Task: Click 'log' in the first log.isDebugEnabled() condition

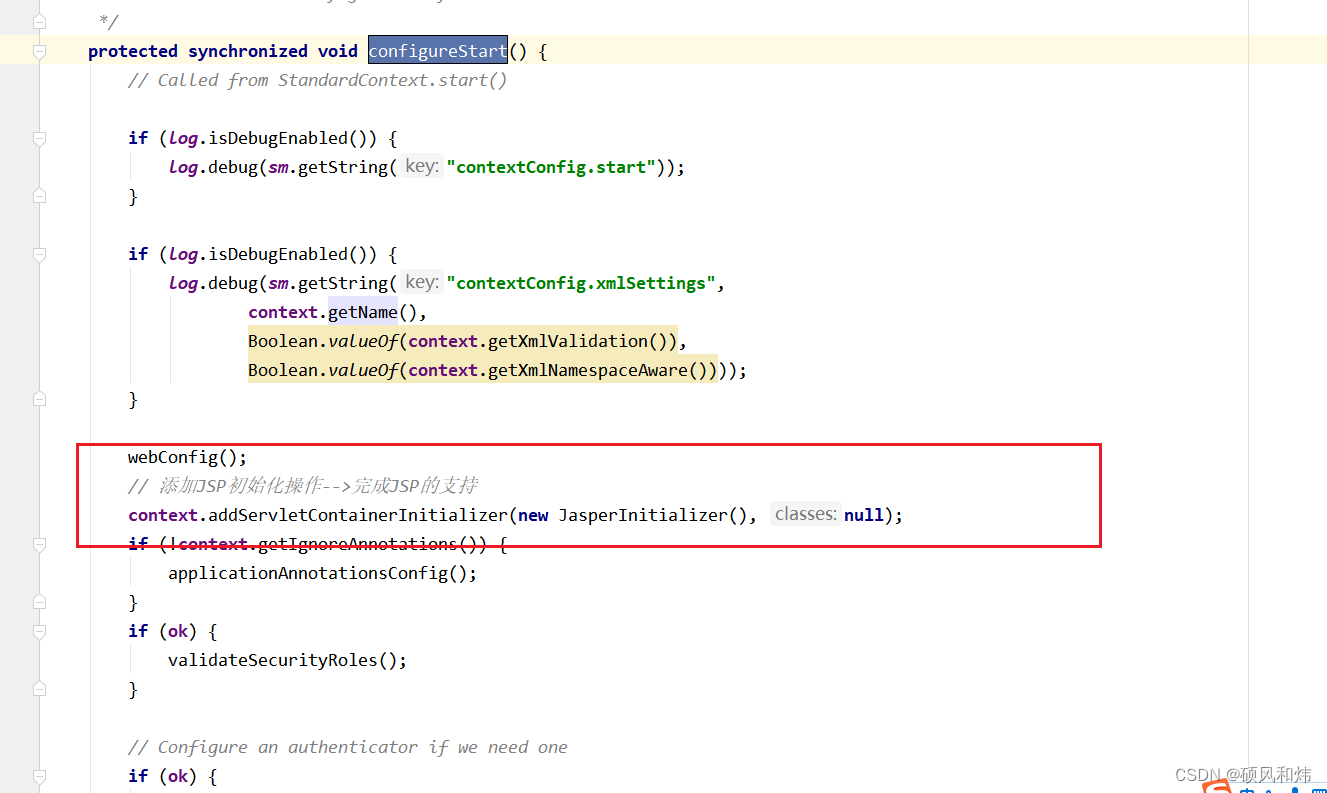Action: pyautogui.click(x=183, y=138)
